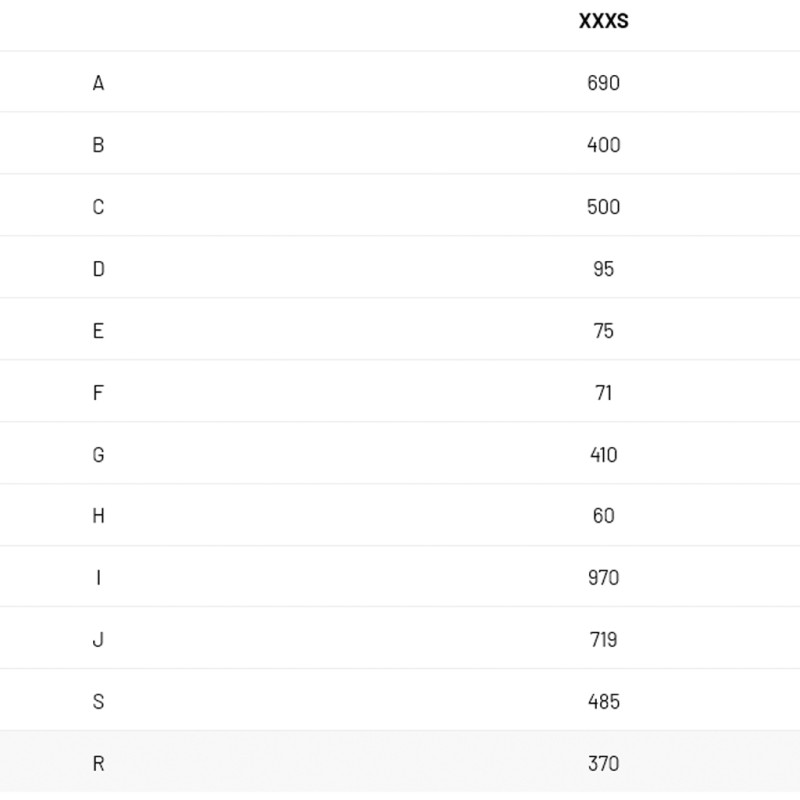Click the value 690 in row A
This screenshot has height=800, width=800.
[x=603, y=83]
